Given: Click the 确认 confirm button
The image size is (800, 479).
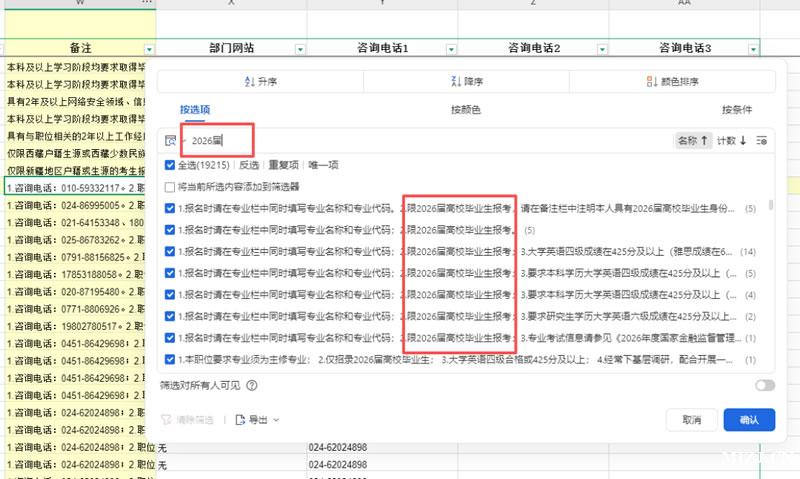Looking at the screenshot, I should click(749, 420).
